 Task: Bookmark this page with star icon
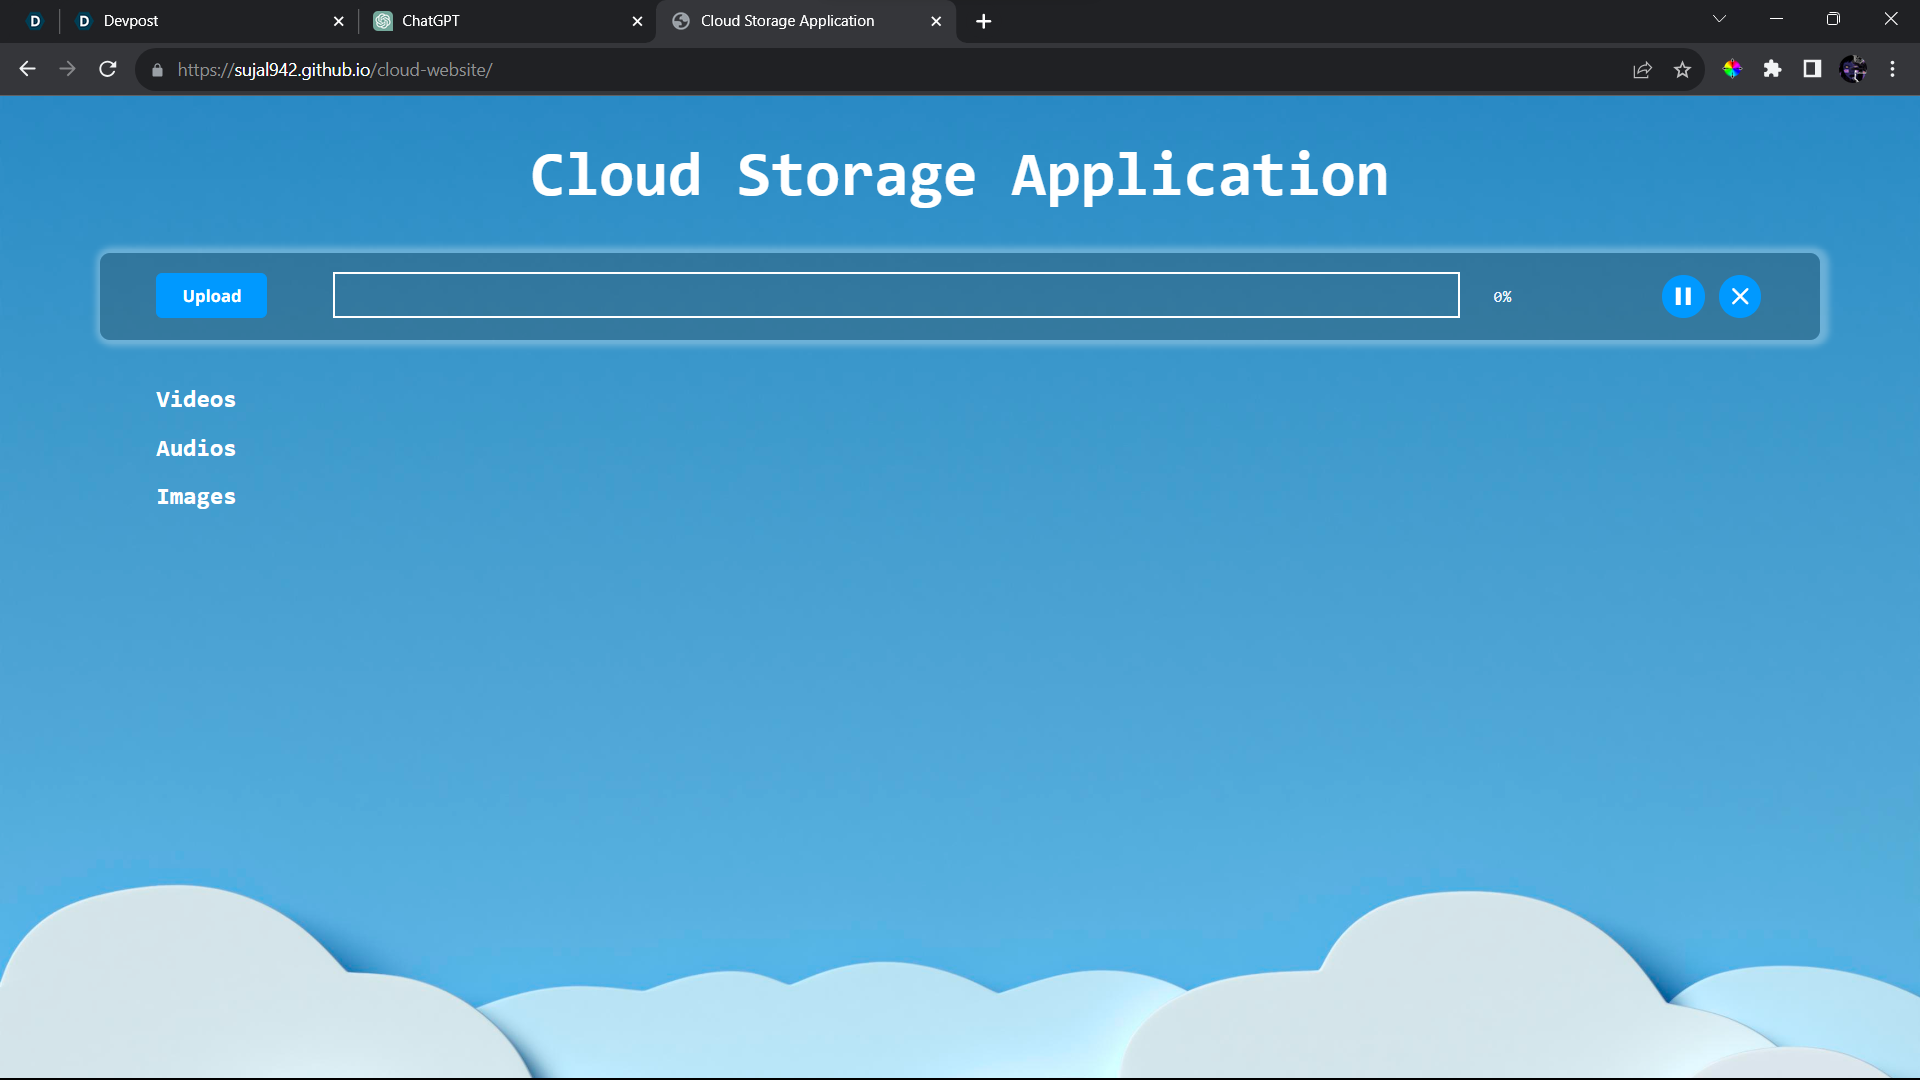(x=1682, y=69)
